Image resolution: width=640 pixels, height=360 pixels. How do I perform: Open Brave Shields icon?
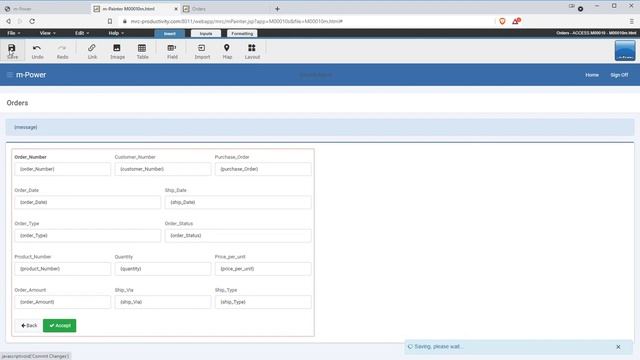click(502, 21)
